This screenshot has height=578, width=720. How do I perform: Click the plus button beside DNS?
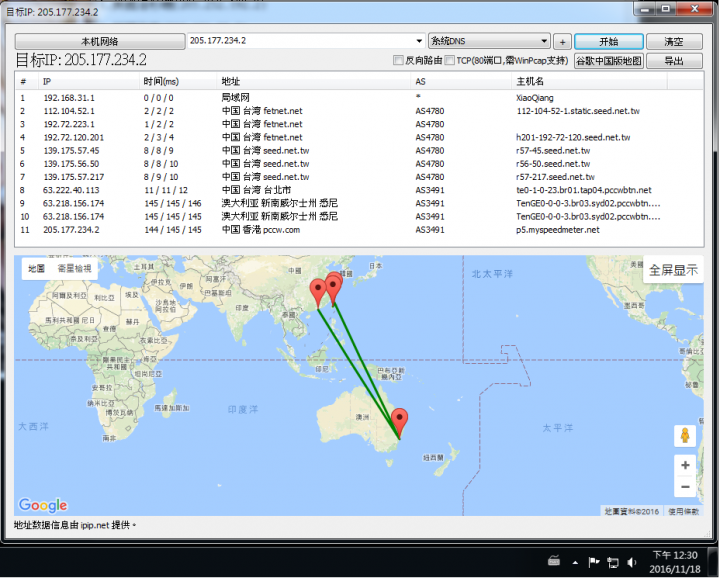pos(562,42)
